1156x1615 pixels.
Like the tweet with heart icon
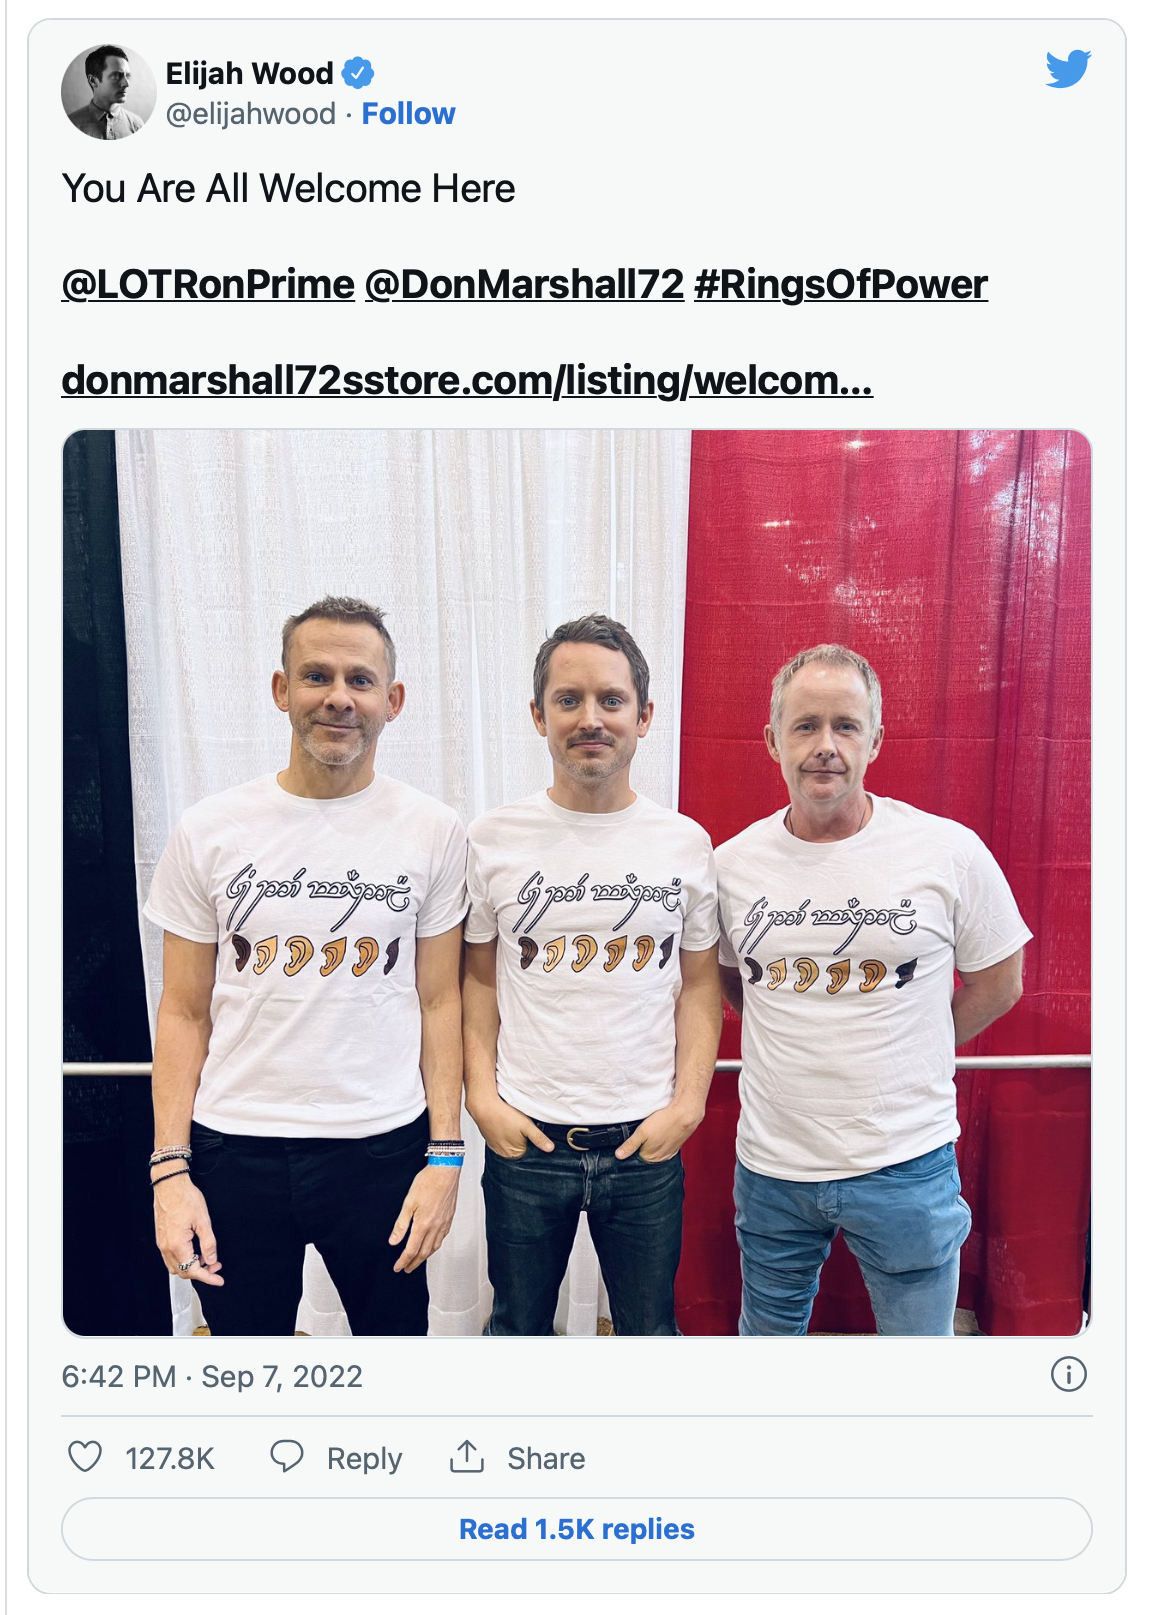pyautogui.click(x=85, y=1457)
